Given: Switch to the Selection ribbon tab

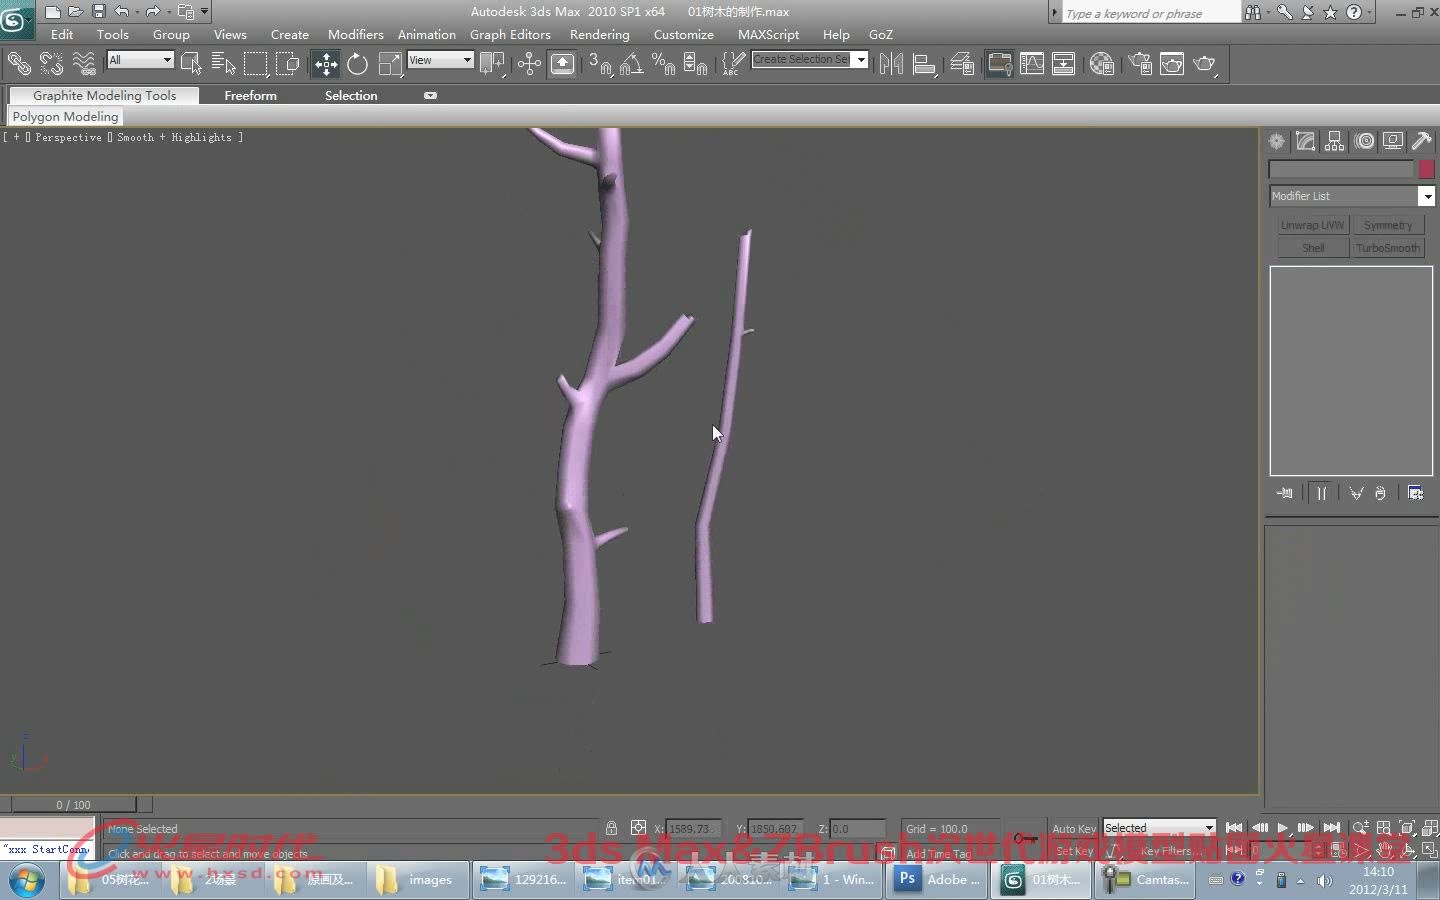Looking at the screenshot, I should [351, 96].
